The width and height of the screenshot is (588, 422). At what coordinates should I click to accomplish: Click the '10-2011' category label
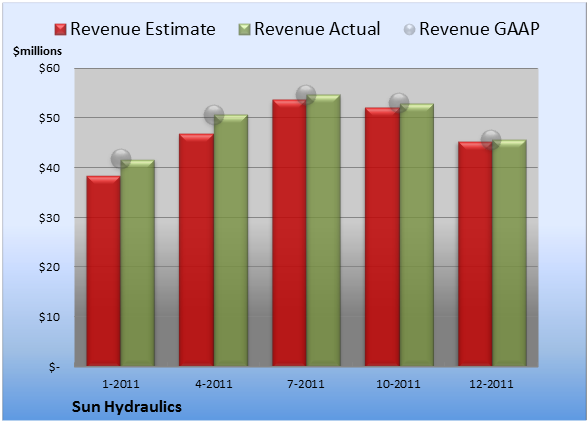coord(398,384)
